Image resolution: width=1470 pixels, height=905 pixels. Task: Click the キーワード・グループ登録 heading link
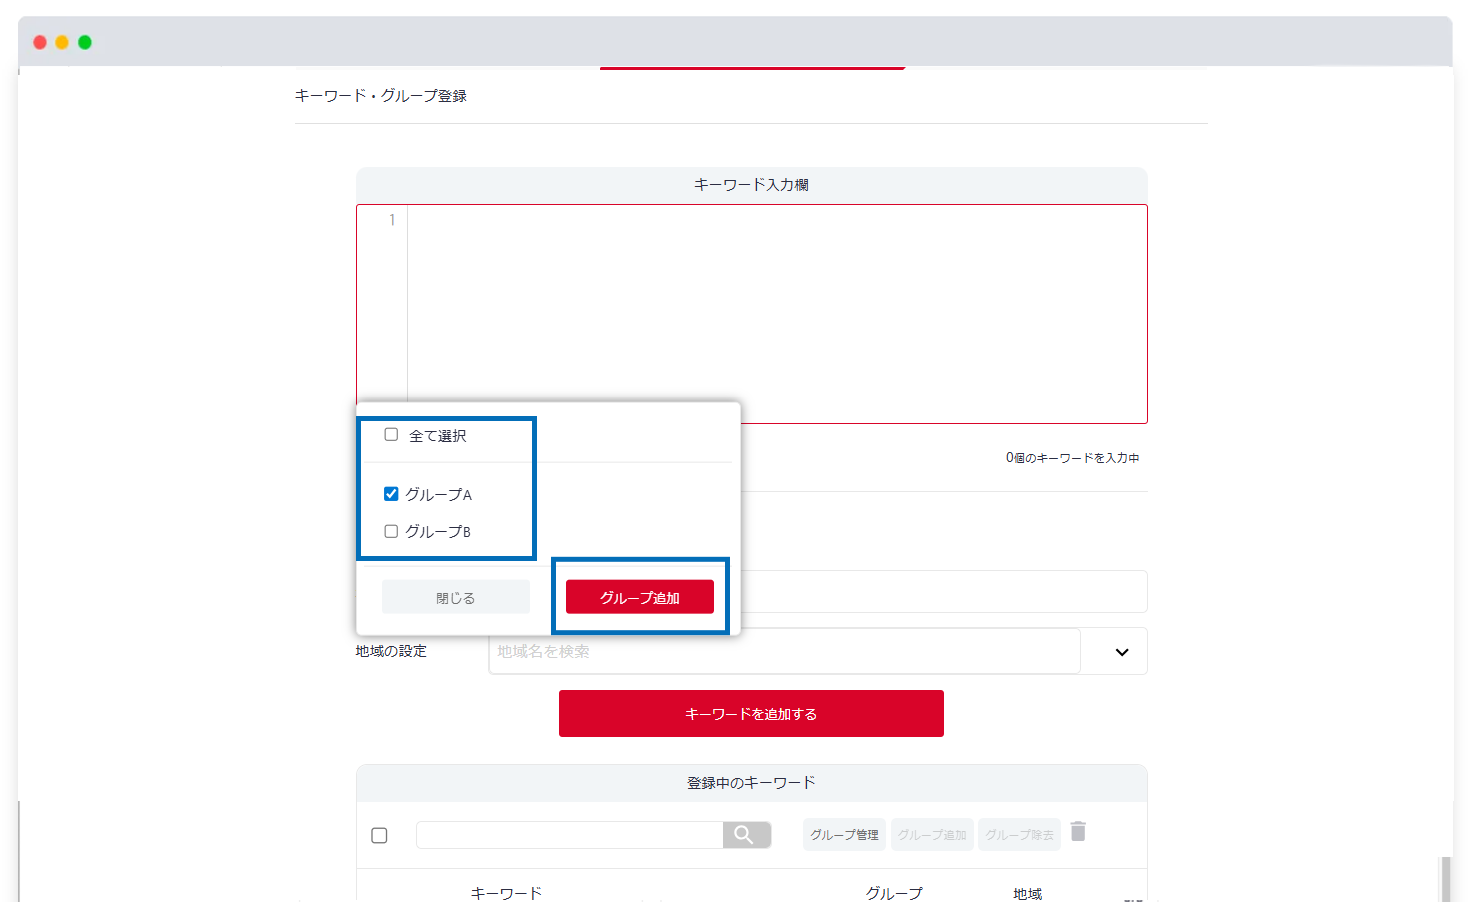(380, 95)
